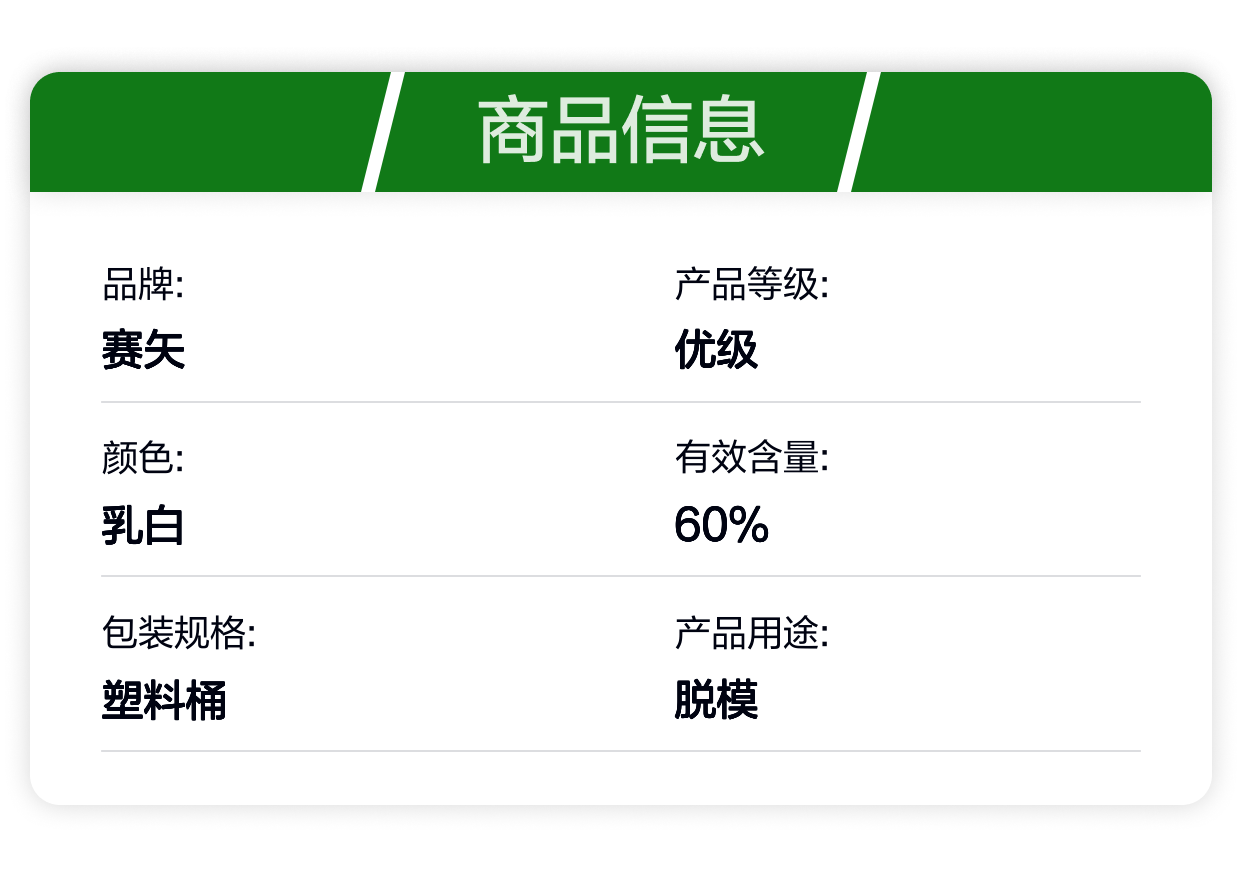Screen dimensions: 1242x877
Task: Select the 有效含量: label
Action: [752, 460]
